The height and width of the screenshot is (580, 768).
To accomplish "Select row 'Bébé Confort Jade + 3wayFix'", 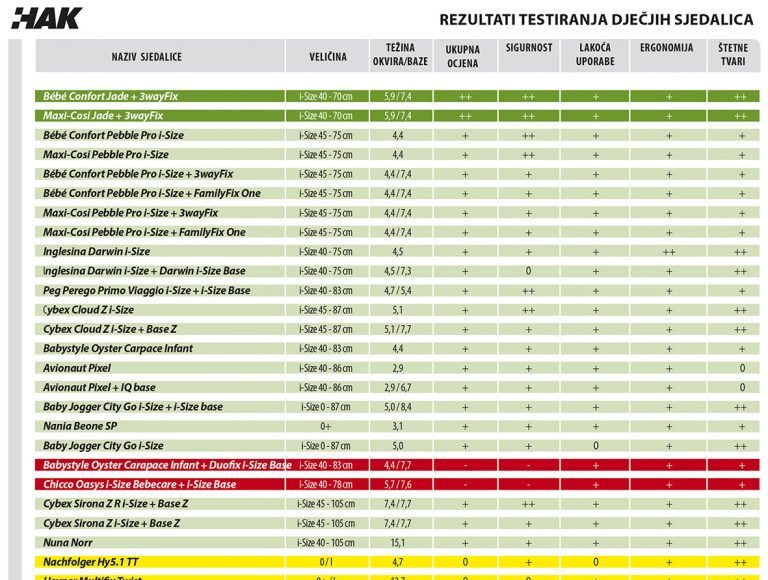I will point(397,96).
